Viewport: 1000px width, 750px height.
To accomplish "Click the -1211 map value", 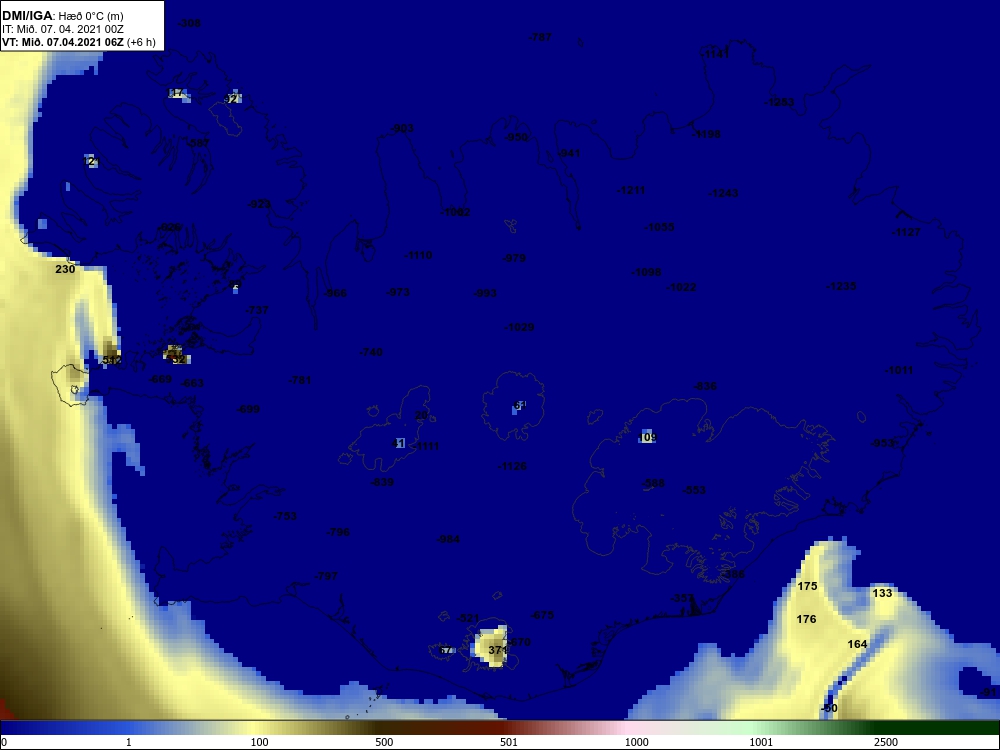I will [x=631, y=191].
